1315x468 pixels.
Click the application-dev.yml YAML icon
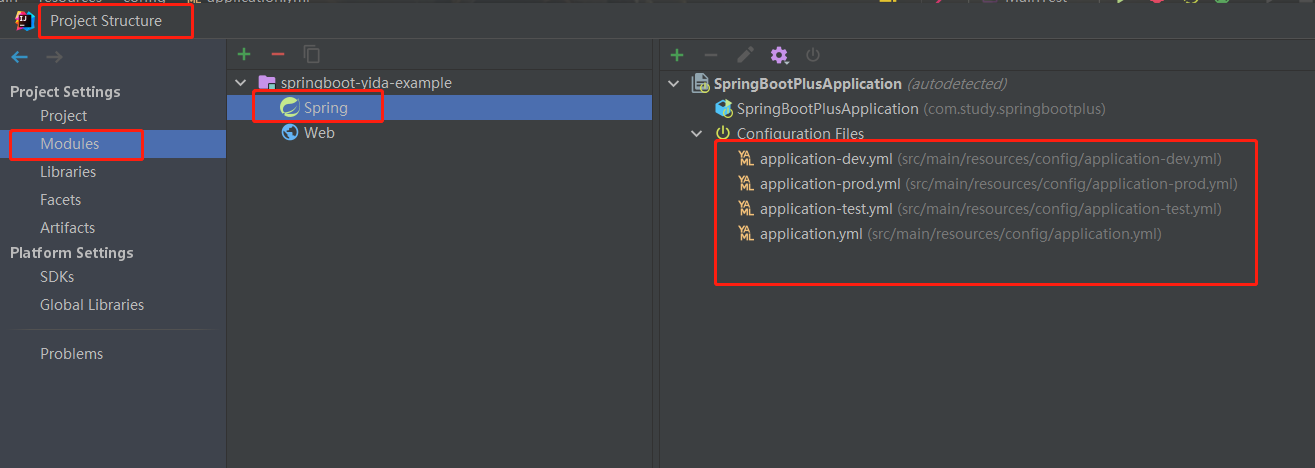pyautogui.click(x=746, y=159)
